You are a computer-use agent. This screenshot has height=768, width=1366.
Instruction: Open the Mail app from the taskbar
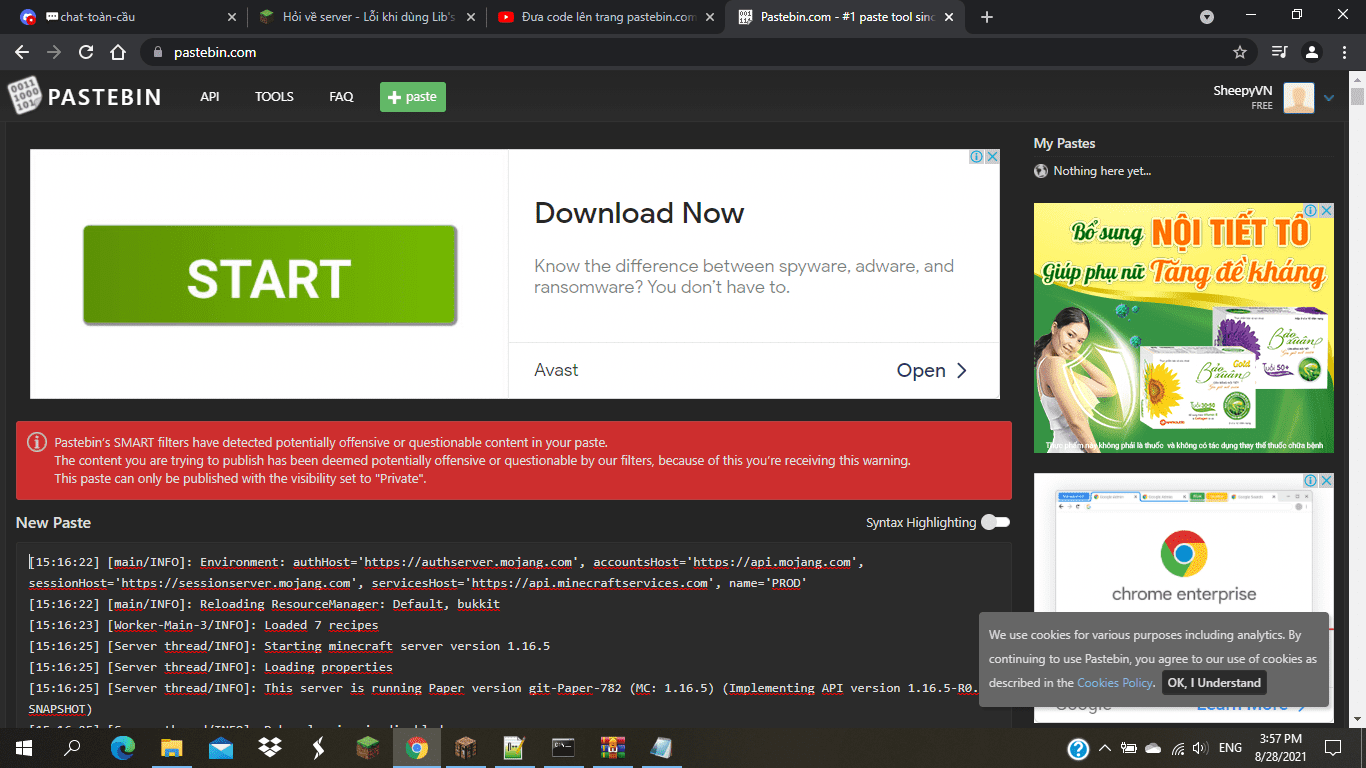pyautogui.click(x=221, y=747)
